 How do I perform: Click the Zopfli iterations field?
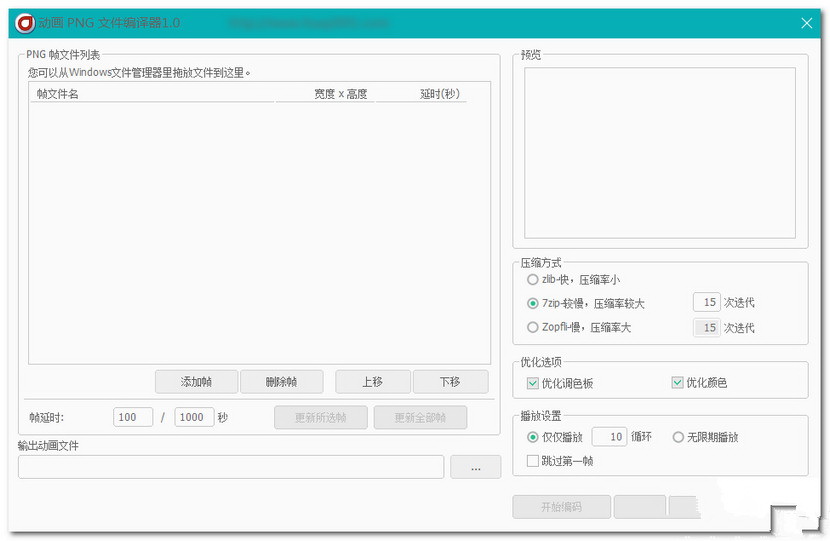coord(707,328)
